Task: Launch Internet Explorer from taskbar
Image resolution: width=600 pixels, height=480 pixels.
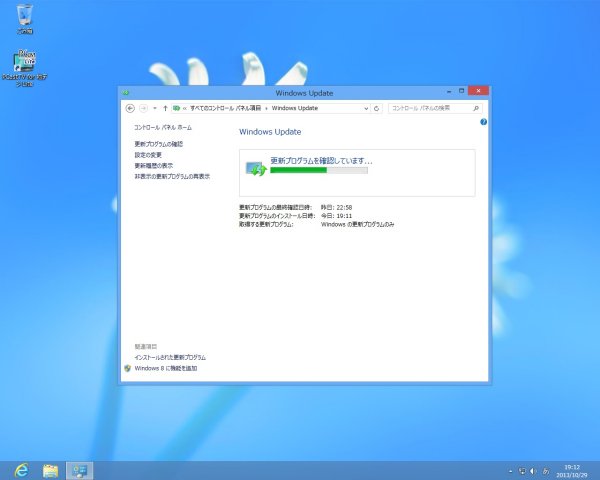Action: click(x=21, y=470)
